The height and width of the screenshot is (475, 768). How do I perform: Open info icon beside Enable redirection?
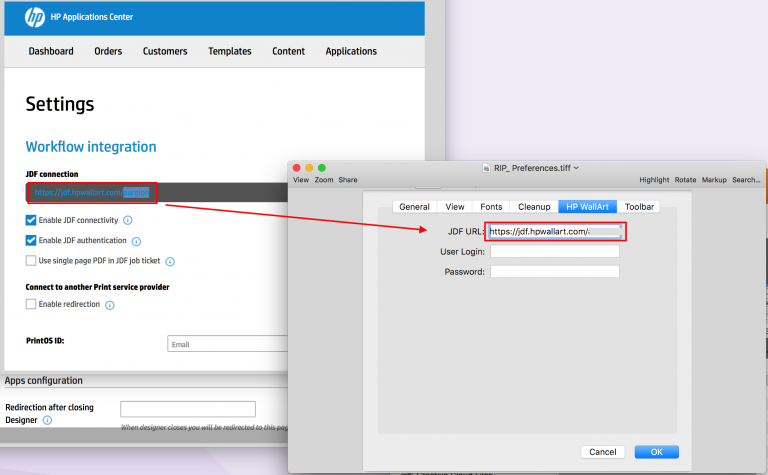click(110, 305)
